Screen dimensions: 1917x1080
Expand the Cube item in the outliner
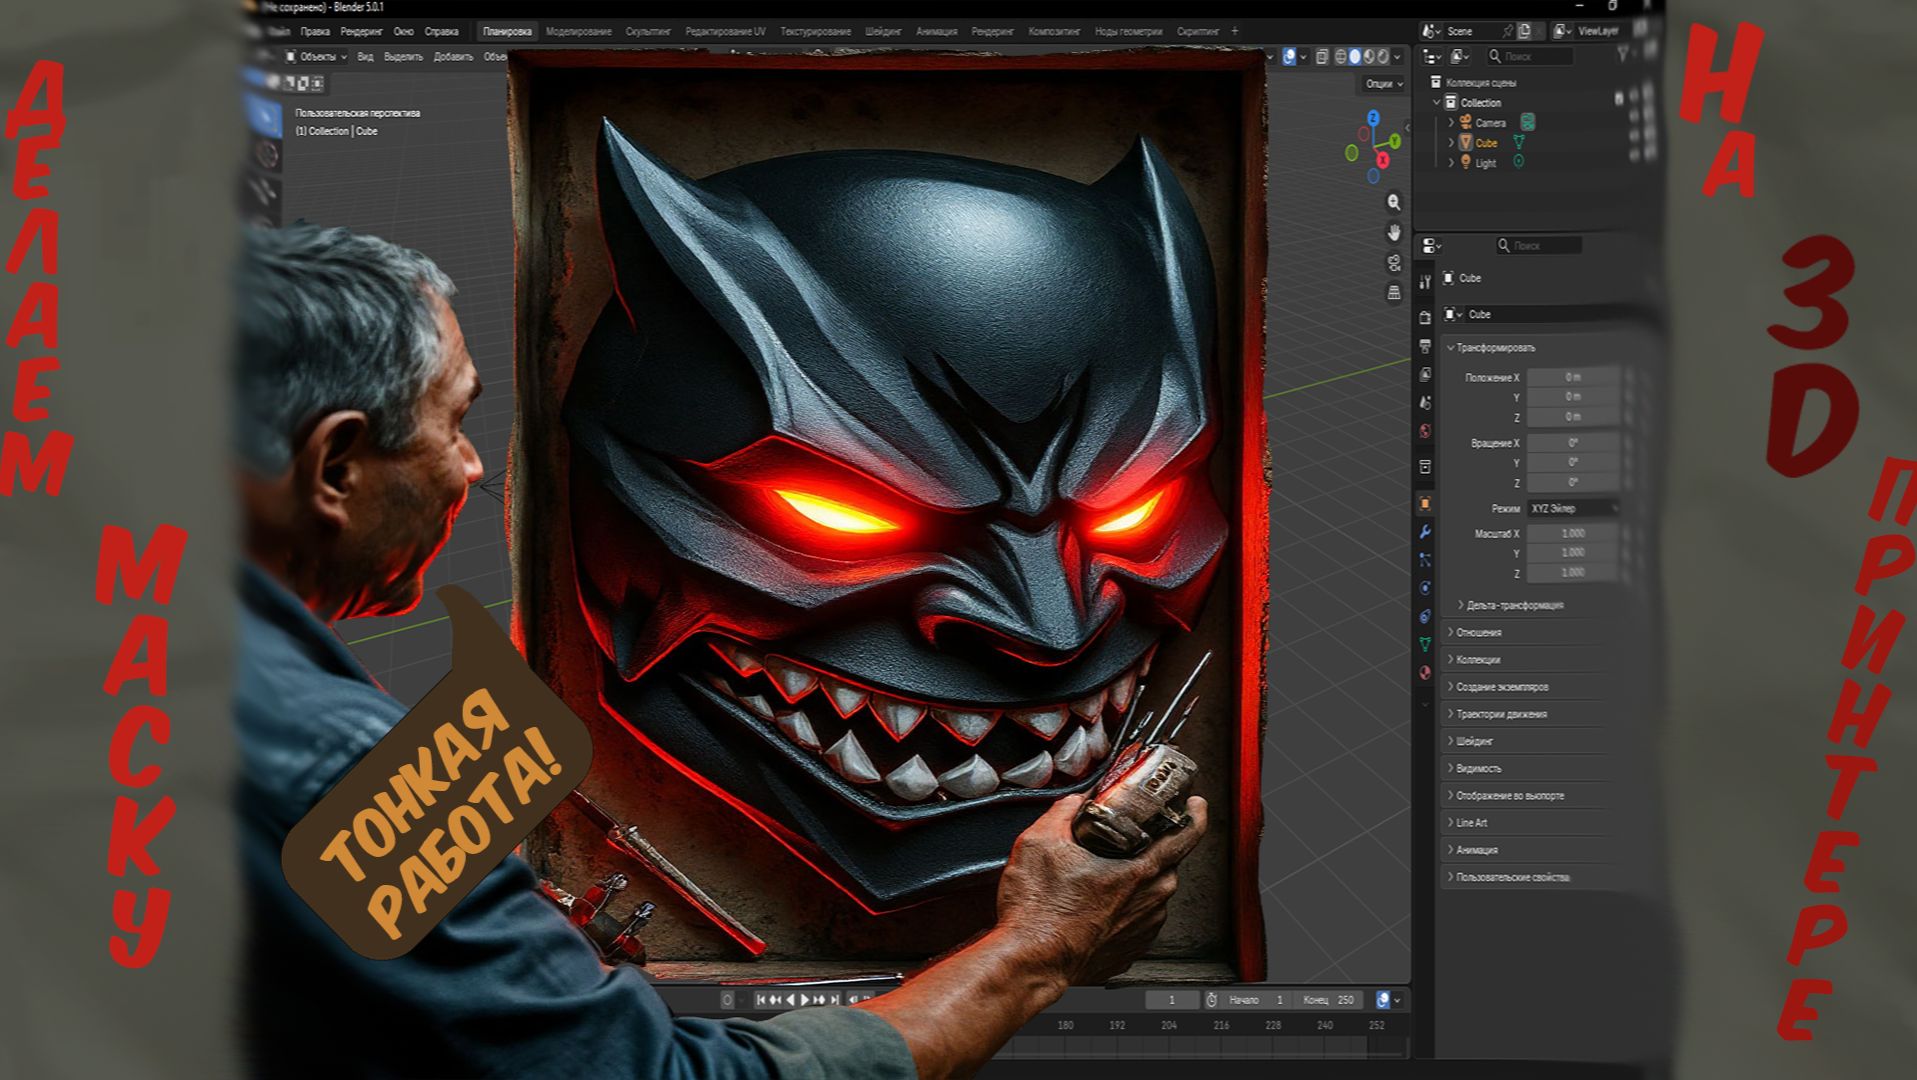click(1452, 142)
